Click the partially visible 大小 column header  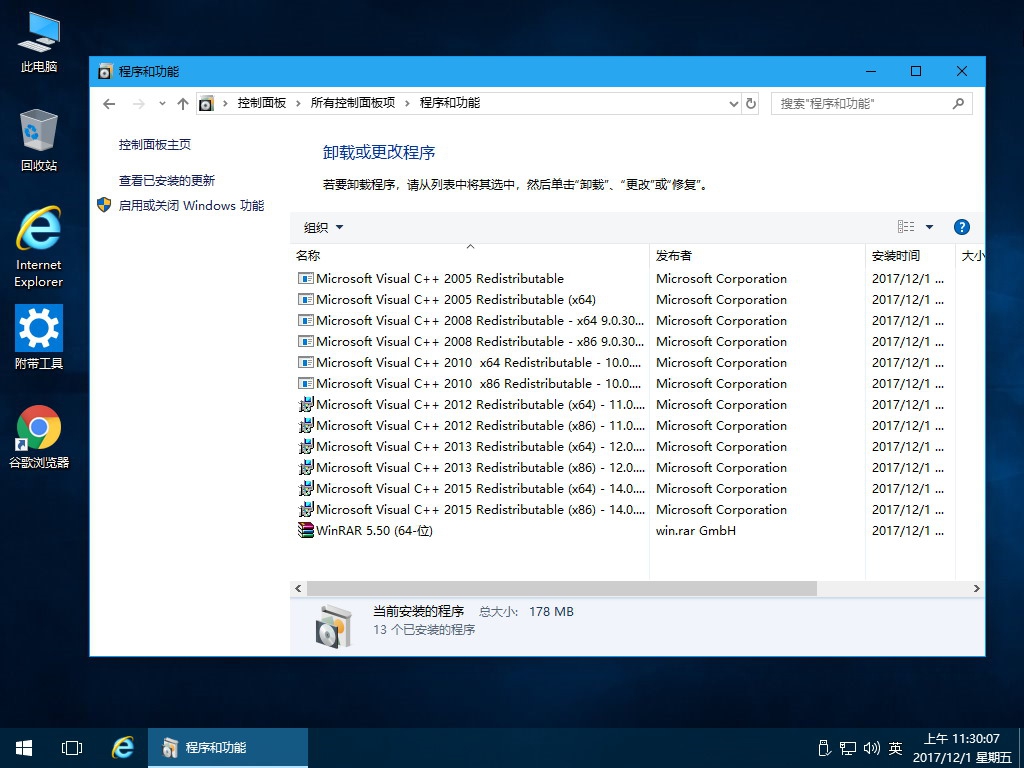(x=971, y=255)
